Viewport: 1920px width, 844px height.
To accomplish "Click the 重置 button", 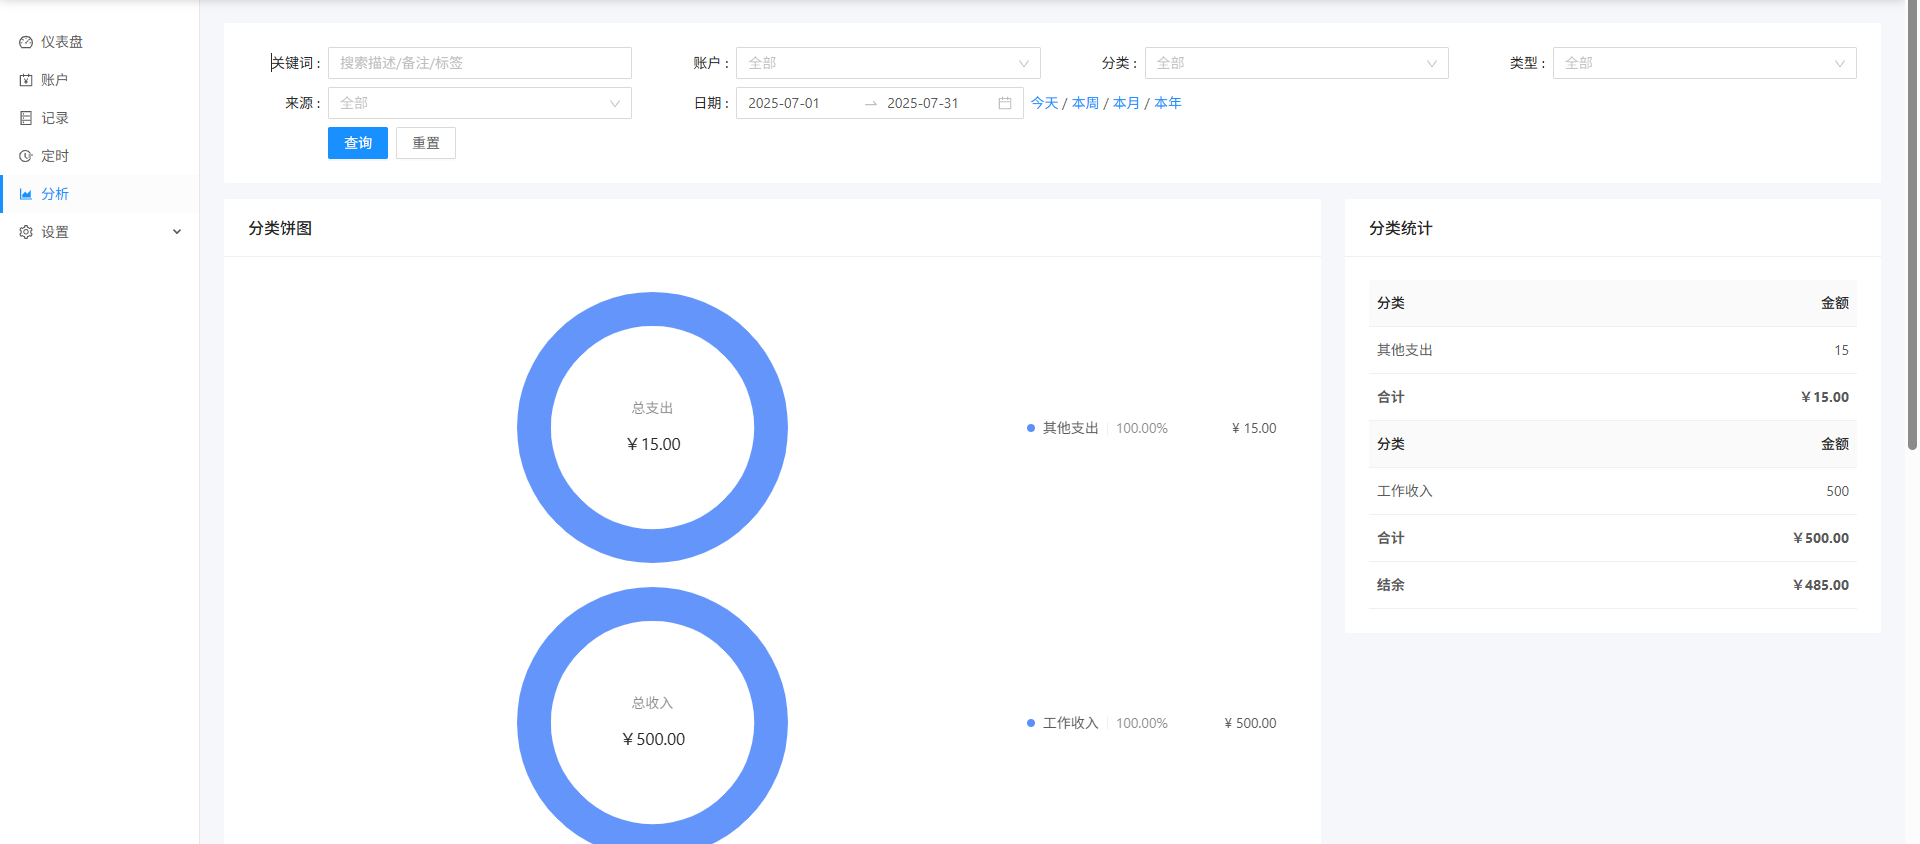I will 426,143.
